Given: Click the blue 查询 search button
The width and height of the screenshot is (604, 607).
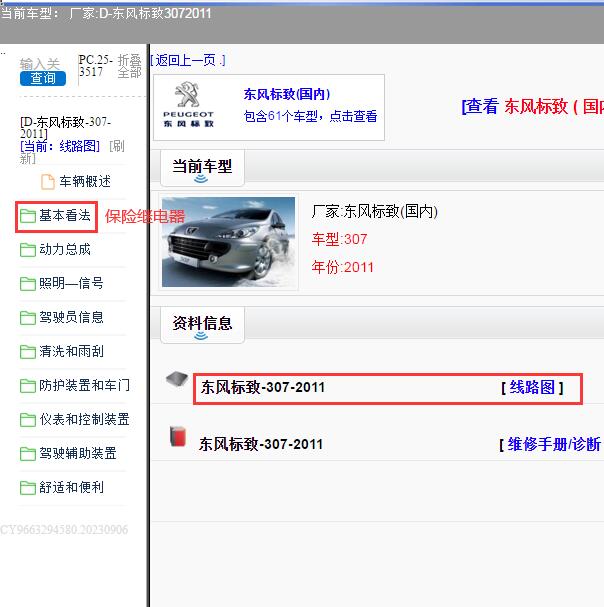Looking at the screenshot, I should point(43,78).
